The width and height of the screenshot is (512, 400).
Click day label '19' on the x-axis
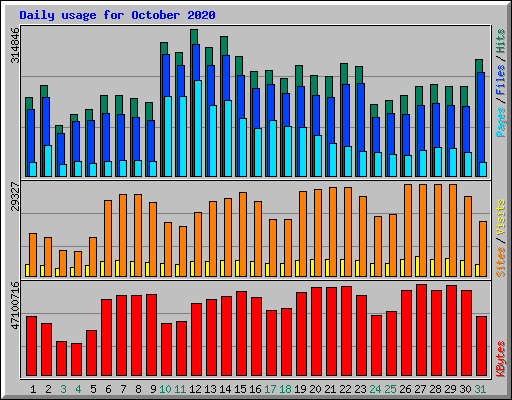click(300, 389)
